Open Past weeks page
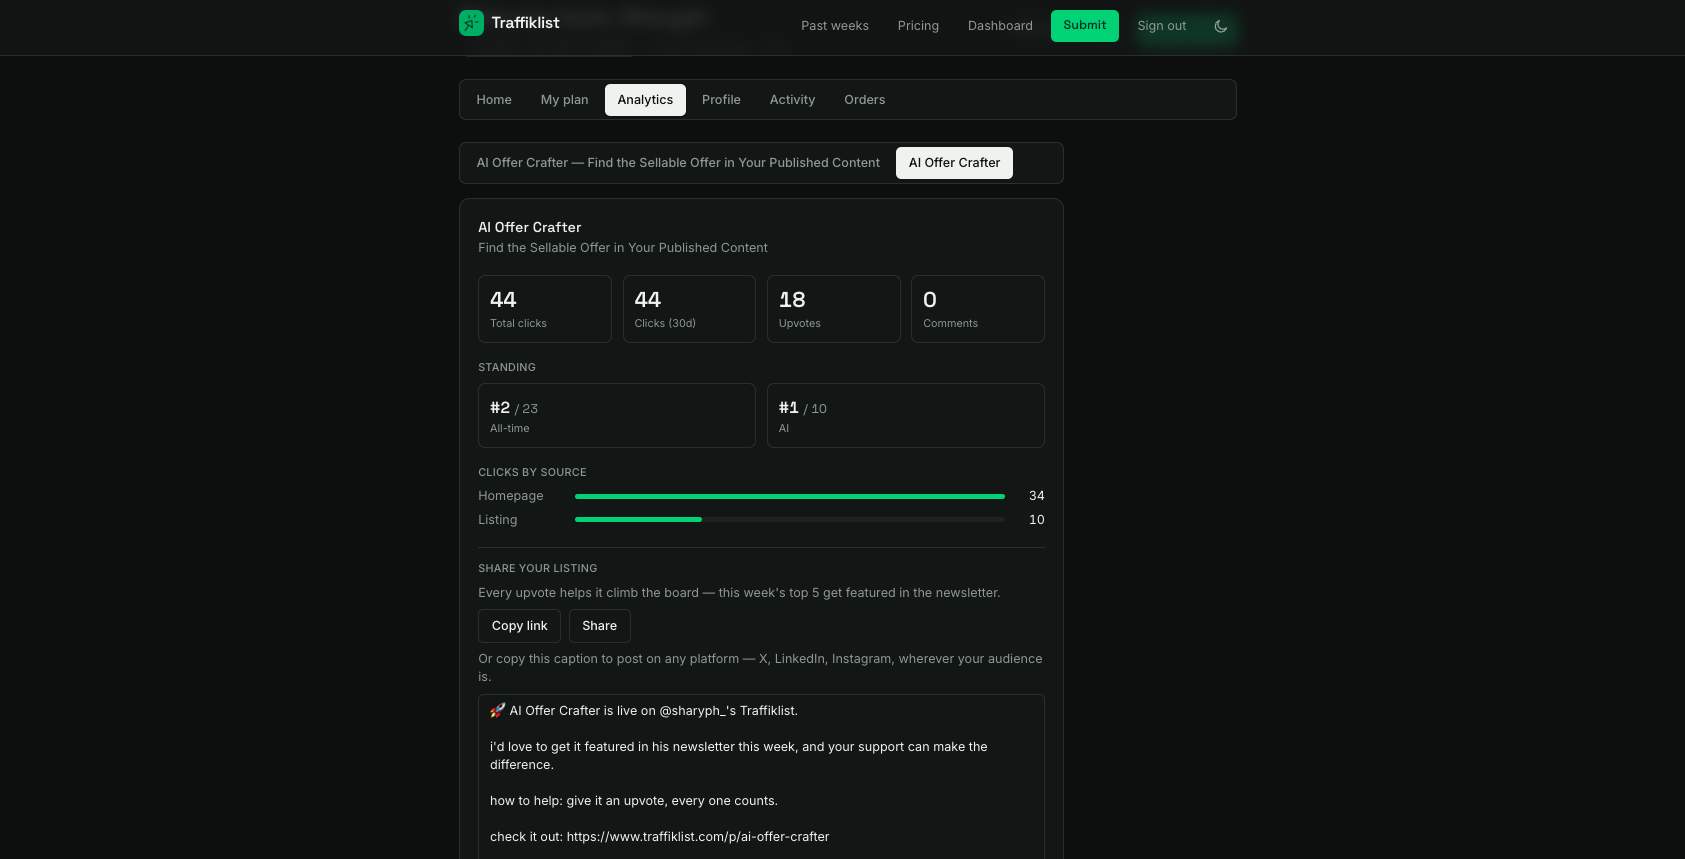 click(x=835, y=26)
